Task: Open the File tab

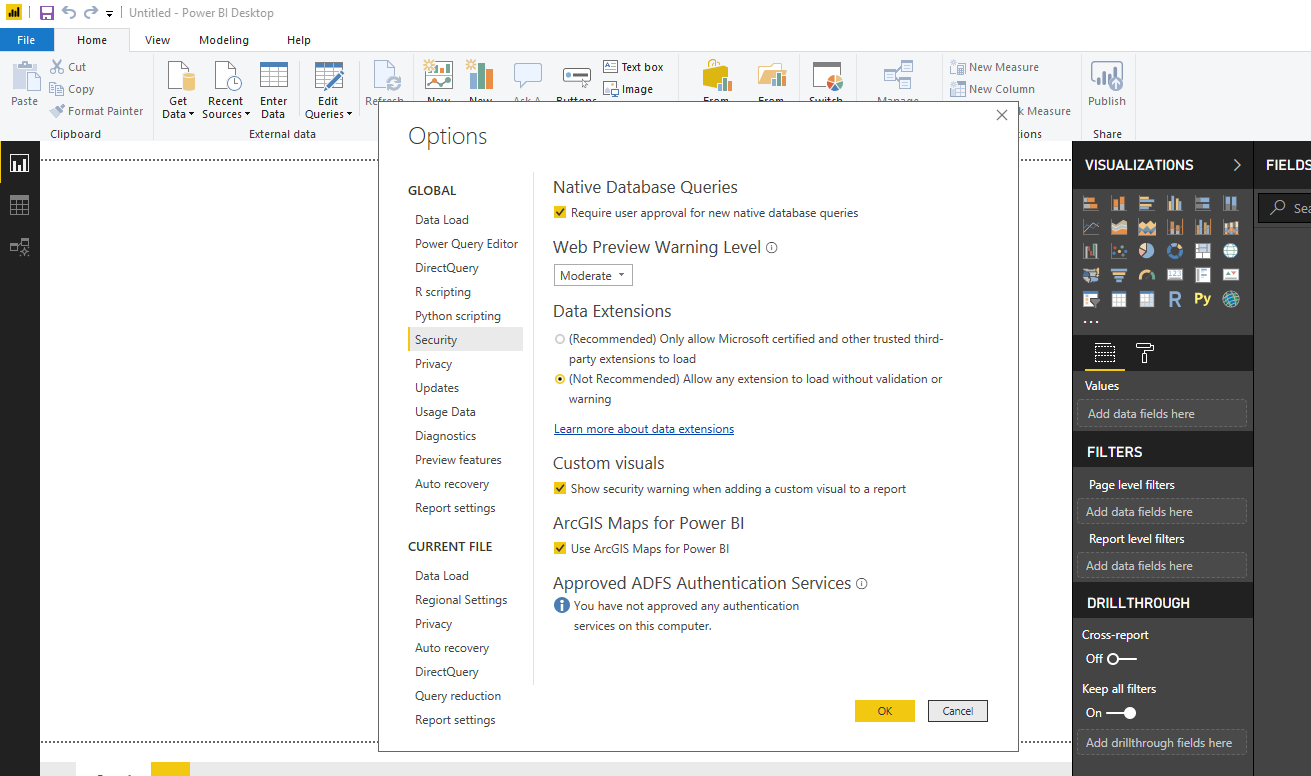Action: [x=26, y=40]
